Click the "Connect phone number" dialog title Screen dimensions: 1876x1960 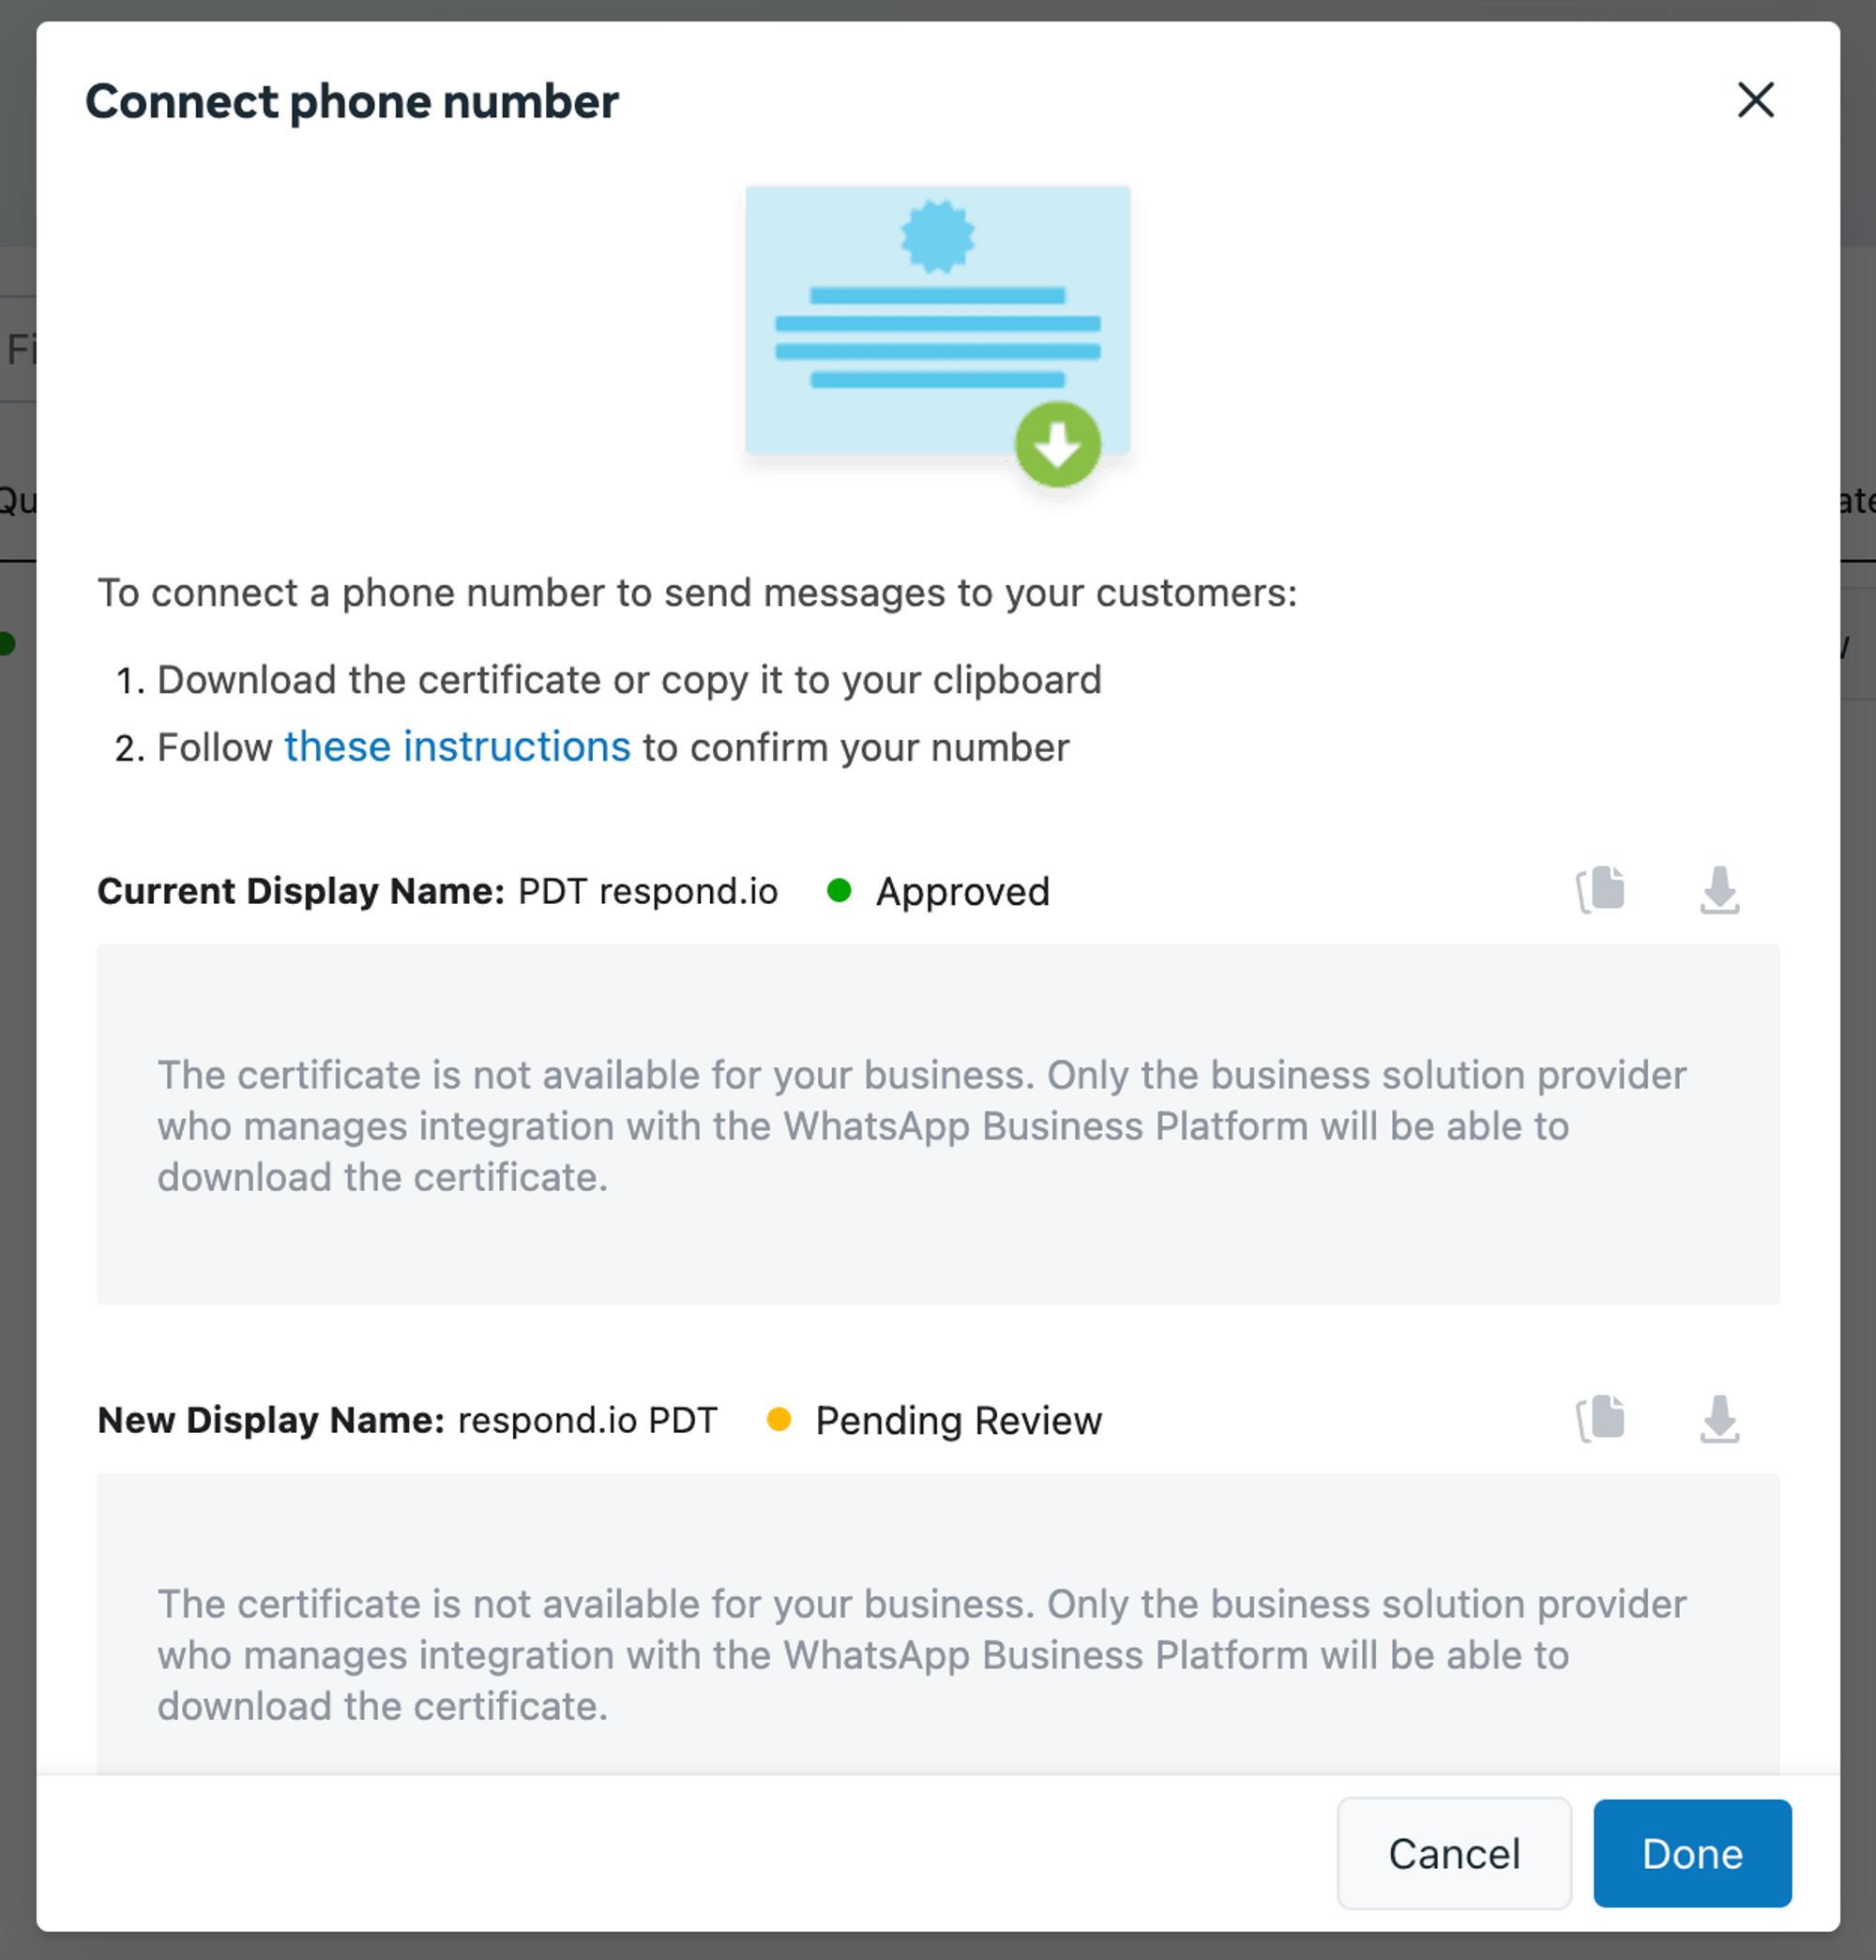pyautogui.click(x=352, y=102)
